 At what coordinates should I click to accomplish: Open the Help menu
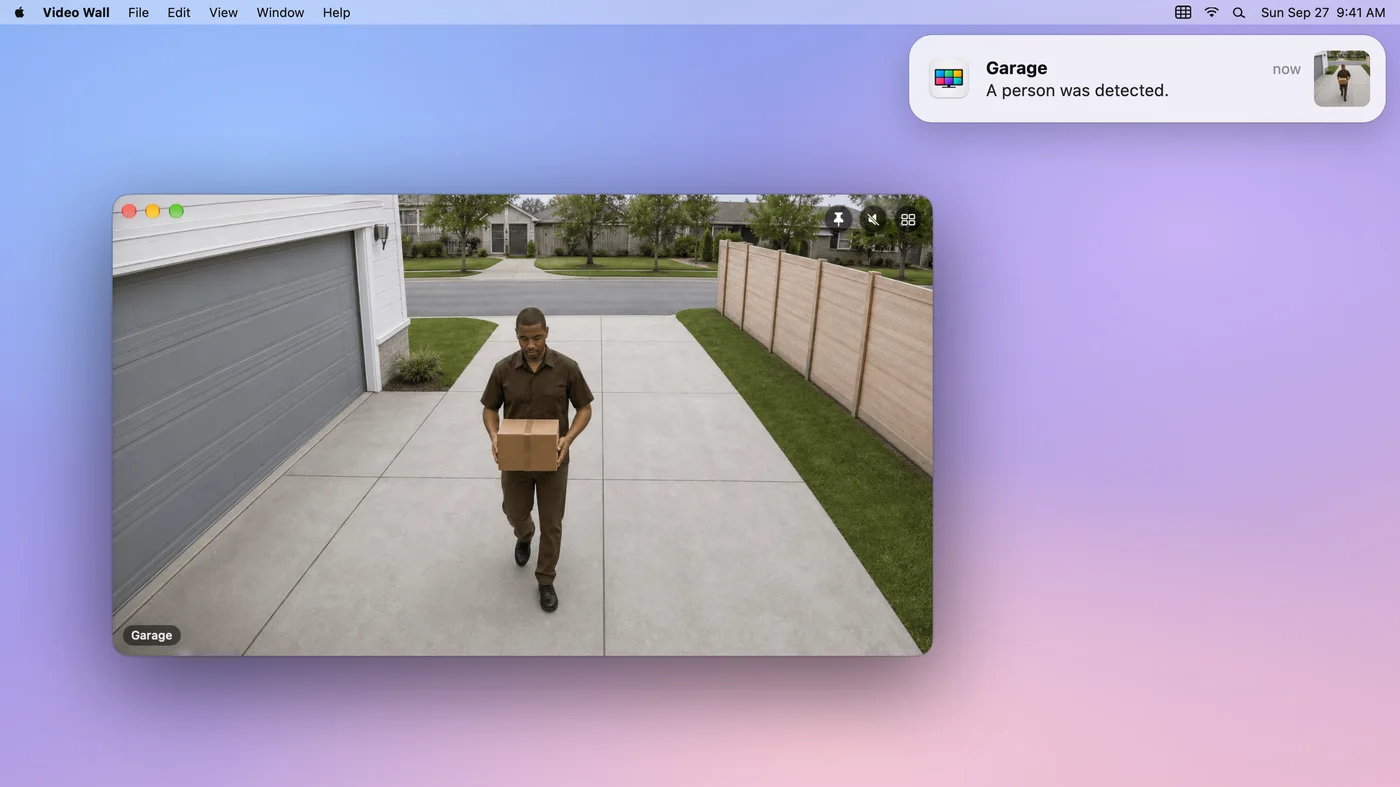[x=336, y=12]
